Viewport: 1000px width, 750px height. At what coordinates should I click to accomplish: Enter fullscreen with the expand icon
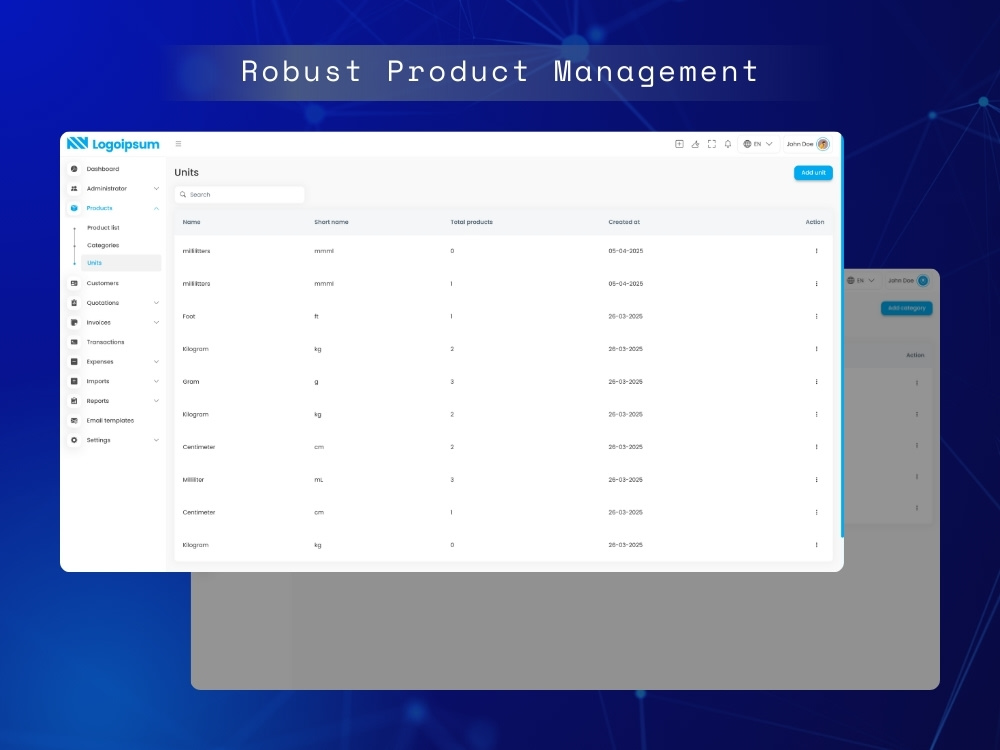pyautogui.click(x=712, y=144)
